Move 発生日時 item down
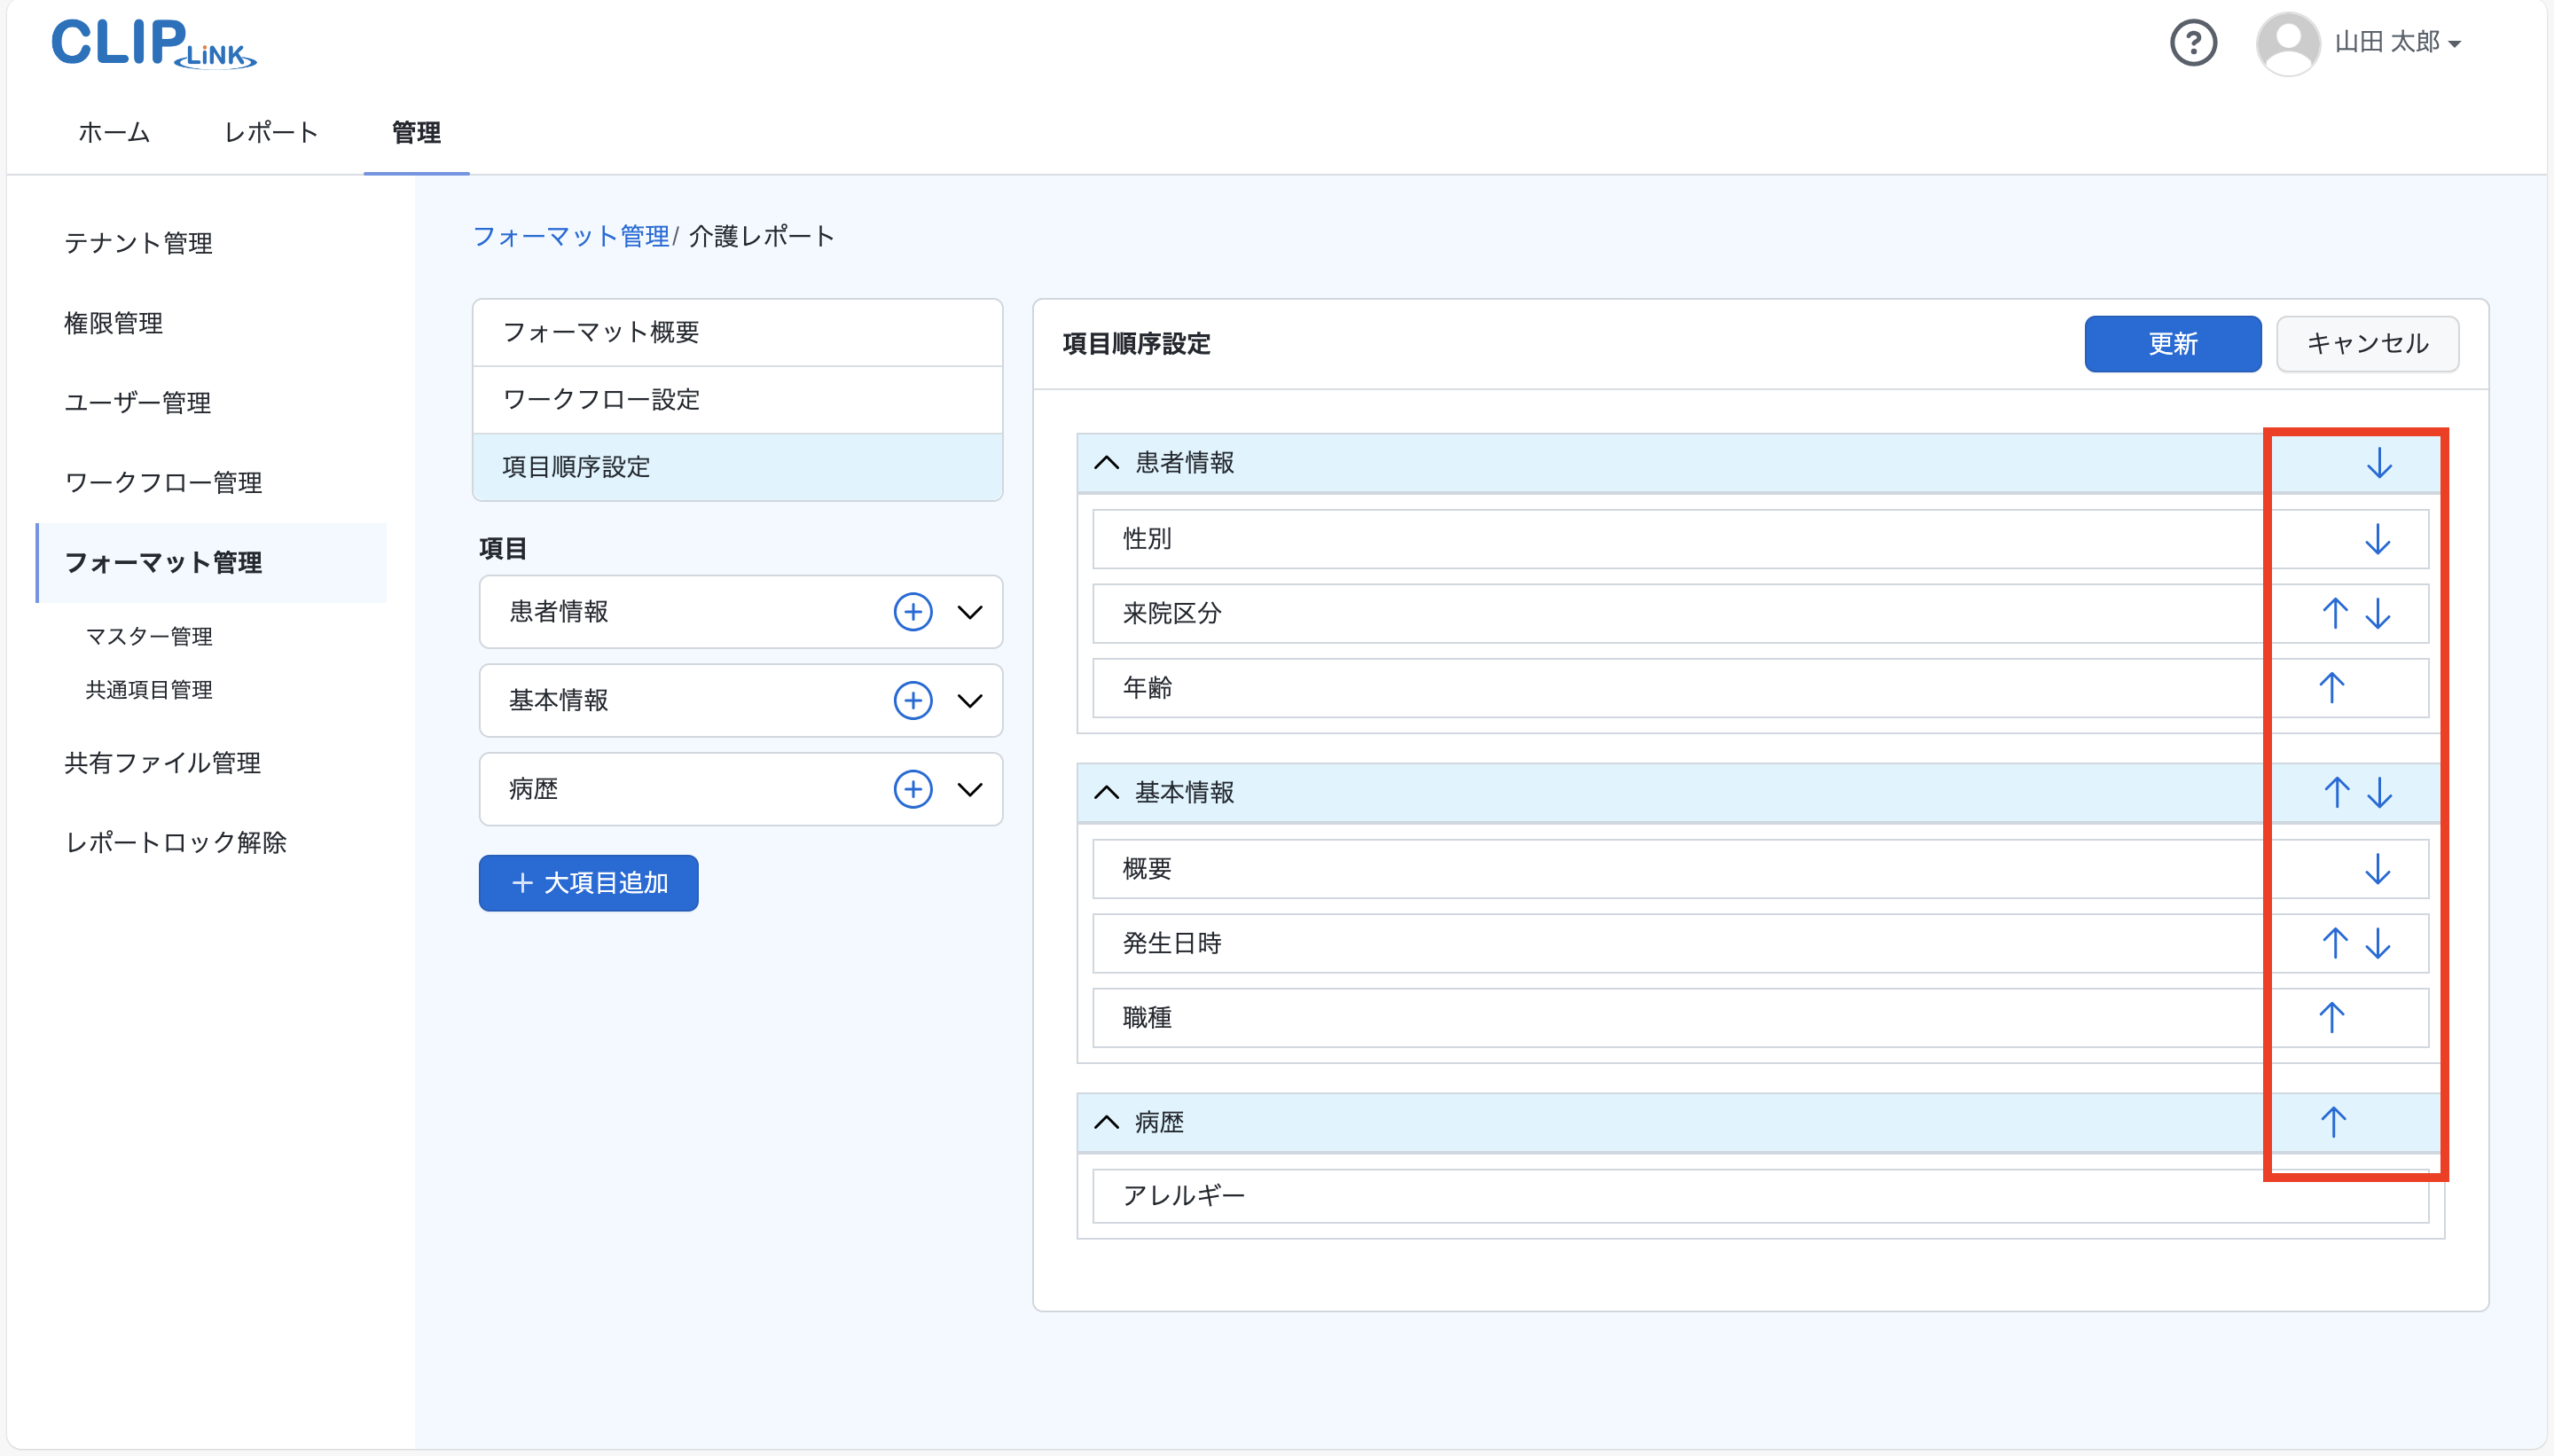The height and width of the screenshot is (1456, 2554). [2376, 943]
